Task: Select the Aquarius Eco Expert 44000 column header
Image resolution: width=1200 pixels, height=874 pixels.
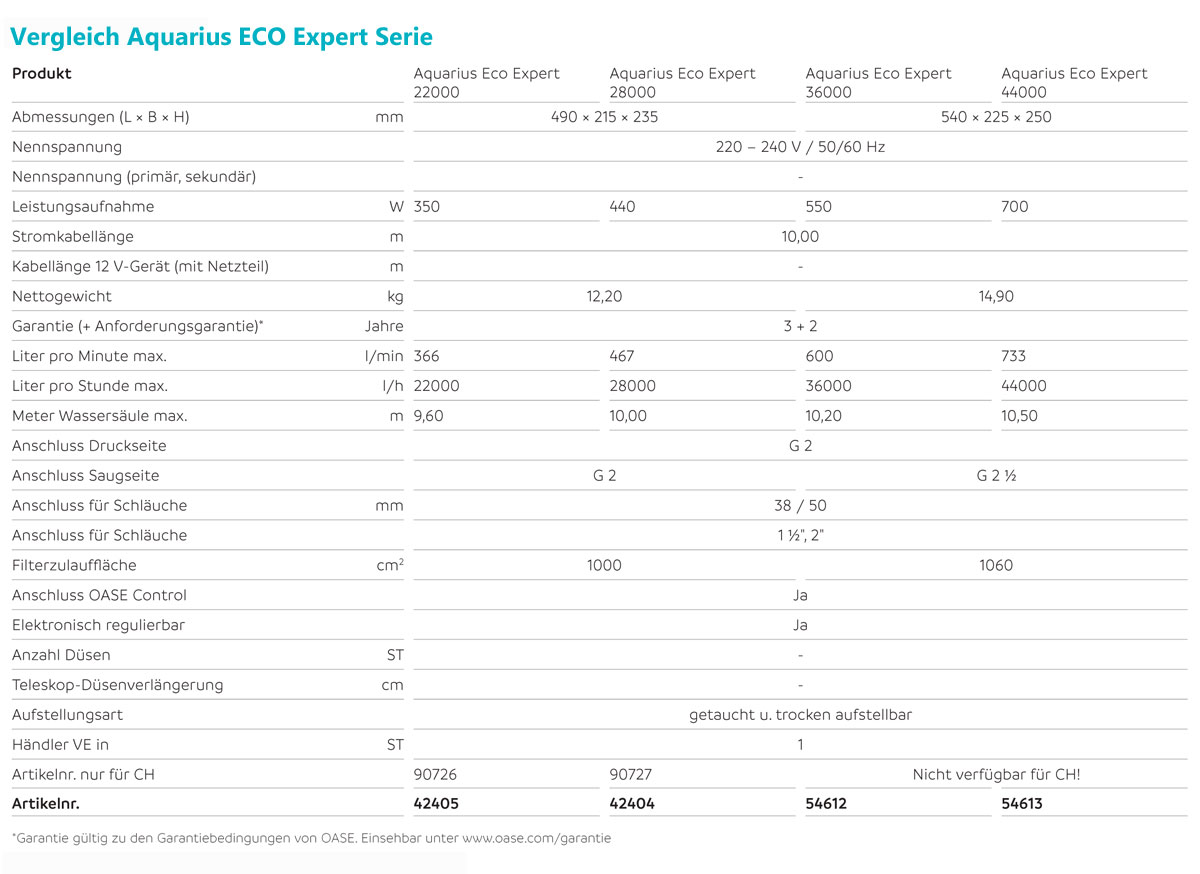Action: (1074, 81)
